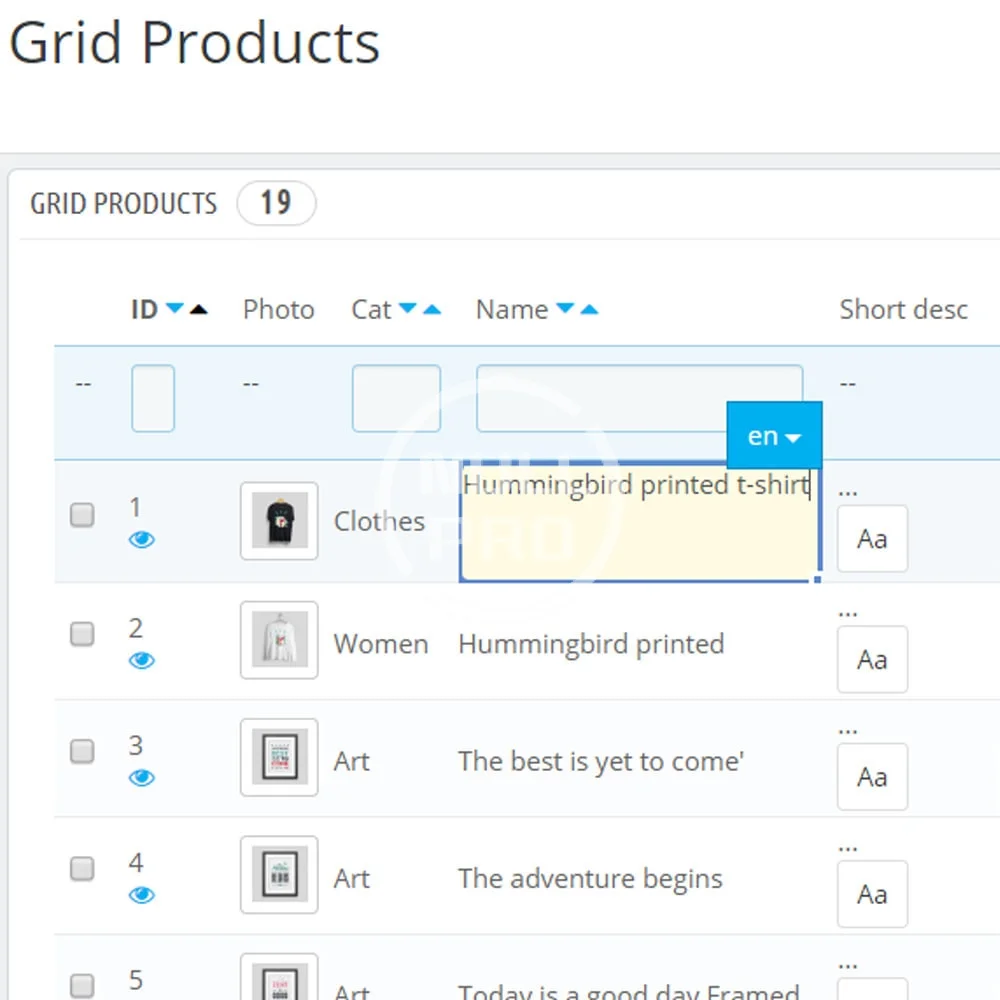Toggle the eye icon for product 3

click(142, 778)
